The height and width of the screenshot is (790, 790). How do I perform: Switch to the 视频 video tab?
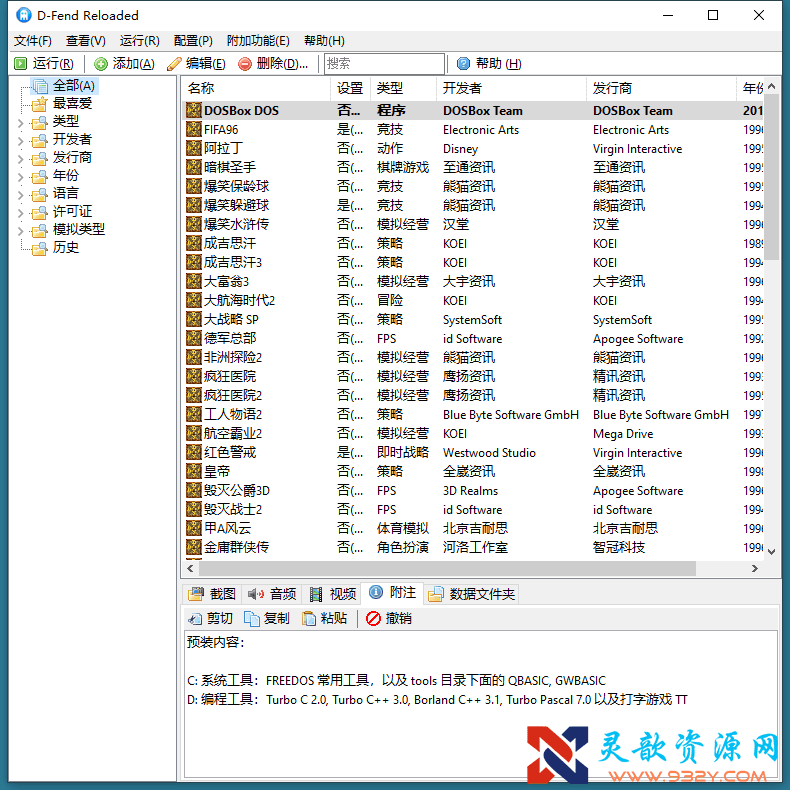pos(332,594)
